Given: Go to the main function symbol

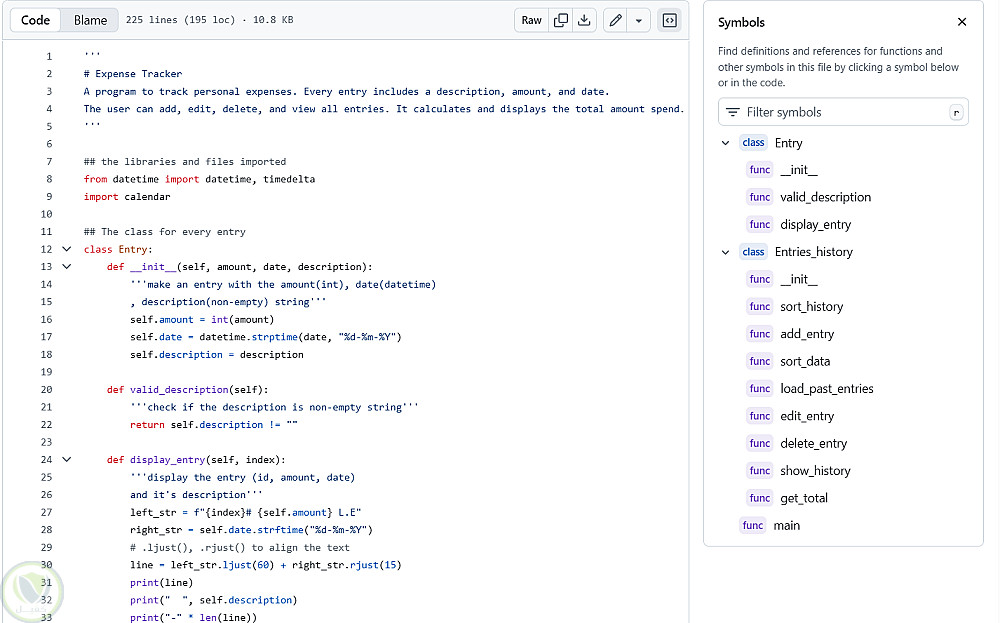Looking at the screenshot, I should [x=786, y=525].
